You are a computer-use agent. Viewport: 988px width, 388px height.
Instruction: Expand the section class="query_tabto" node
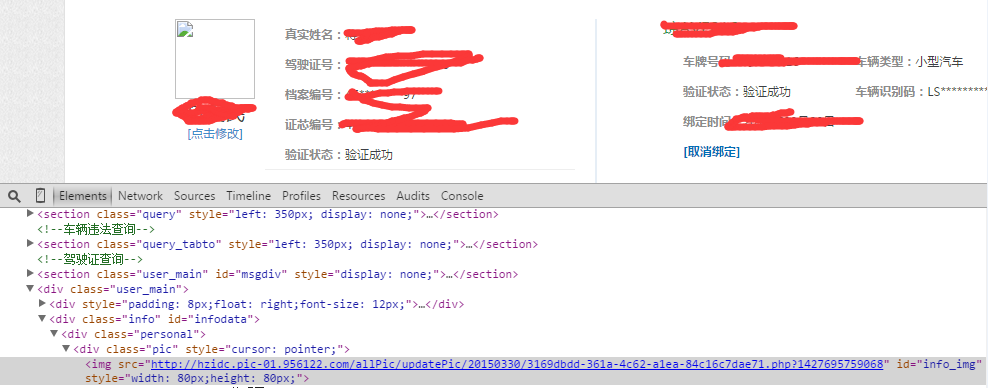[x=30, y=244]
